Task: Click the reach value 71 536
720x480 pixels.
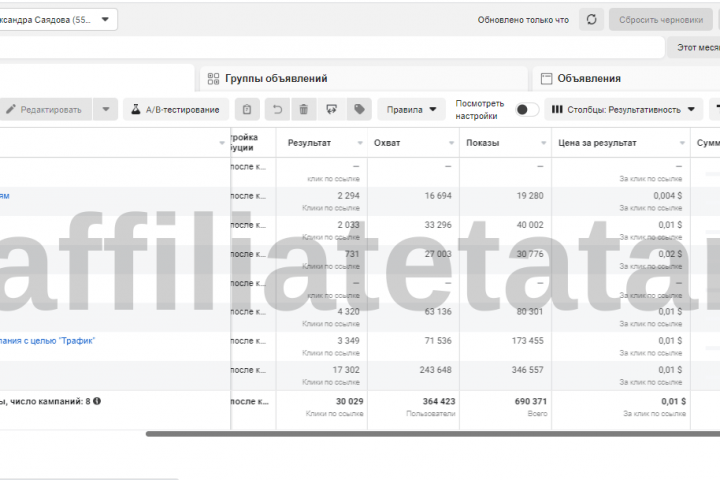Action: click(438, 340)
